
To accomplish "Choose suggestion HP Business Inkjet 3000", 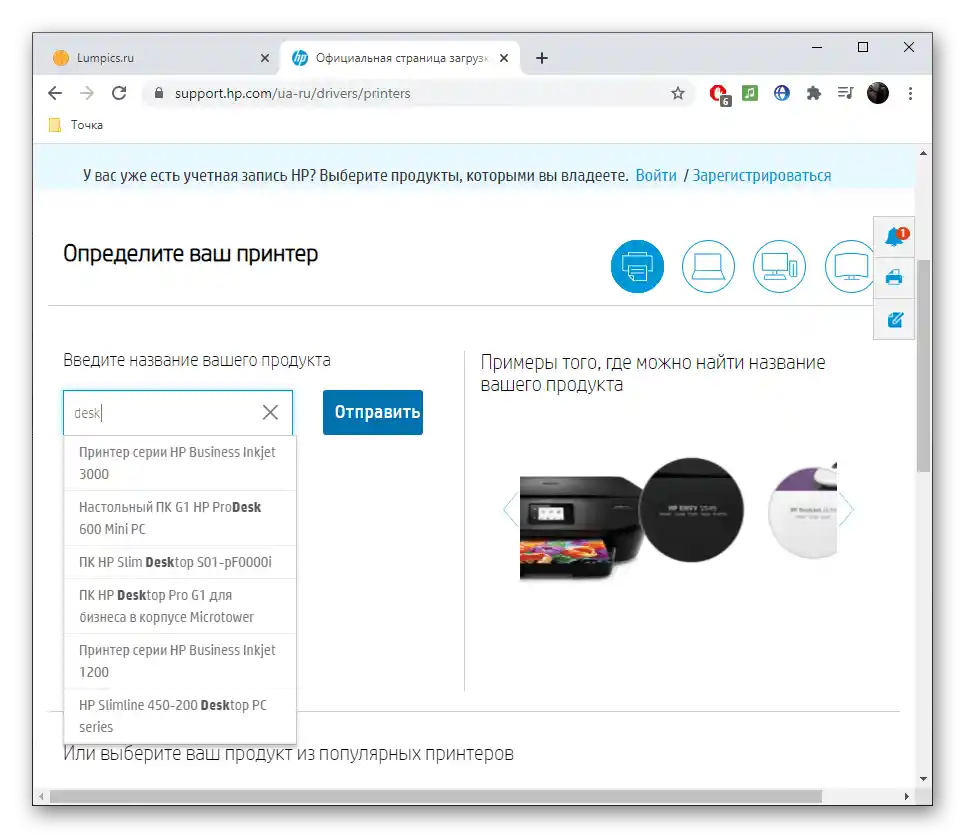I will coord(180,463).
